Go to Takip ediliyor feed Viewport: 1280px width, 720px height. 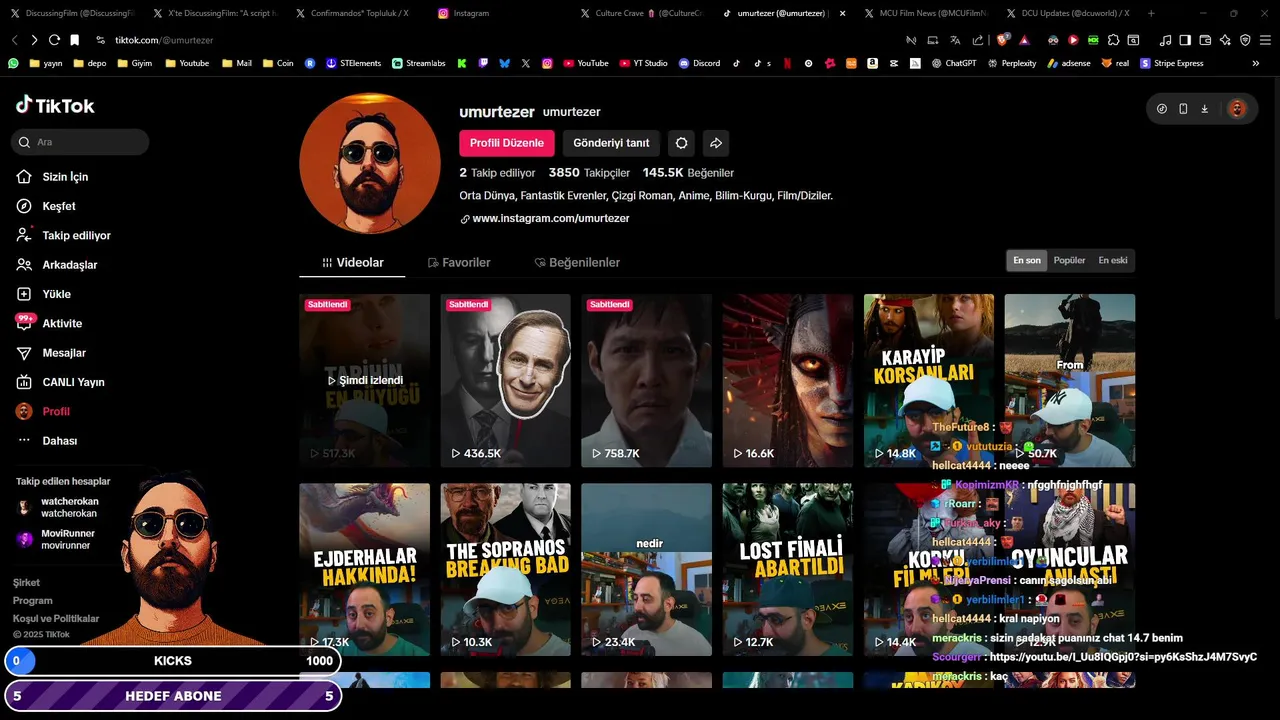pos(63,235)
